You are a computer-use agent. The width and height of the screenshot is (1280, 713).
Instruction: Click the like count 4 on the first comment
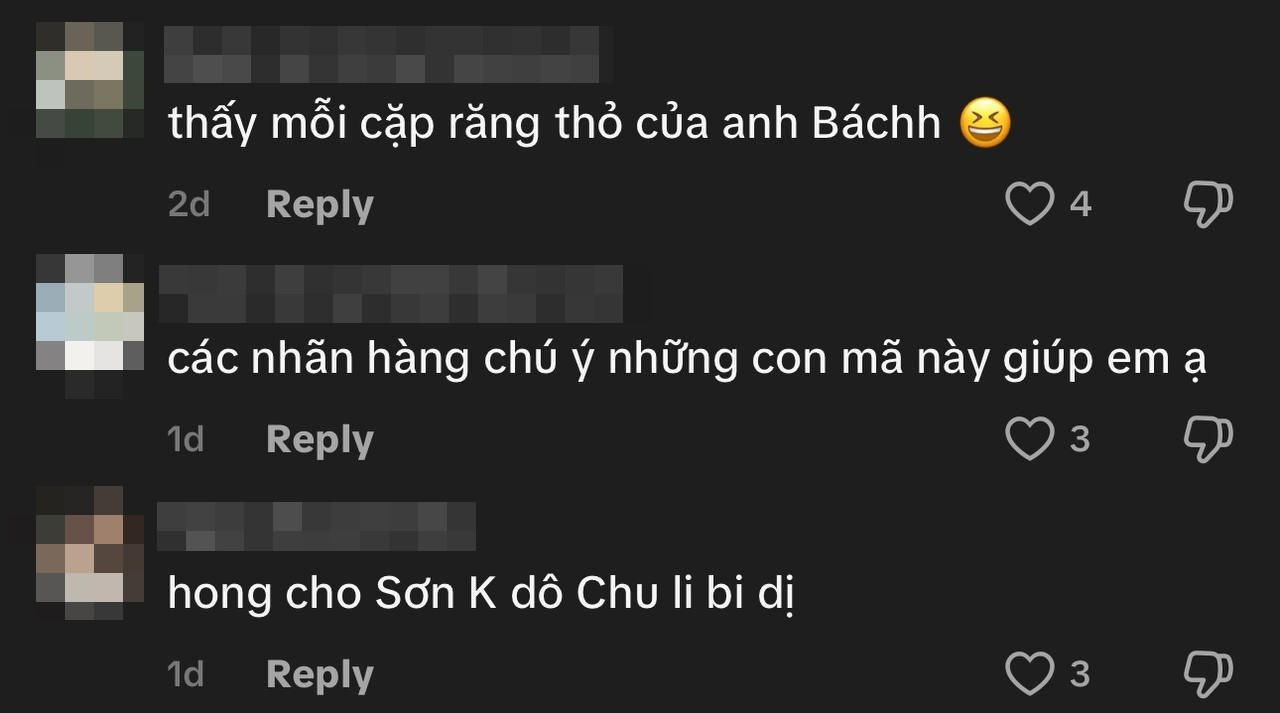[1080, 204]
